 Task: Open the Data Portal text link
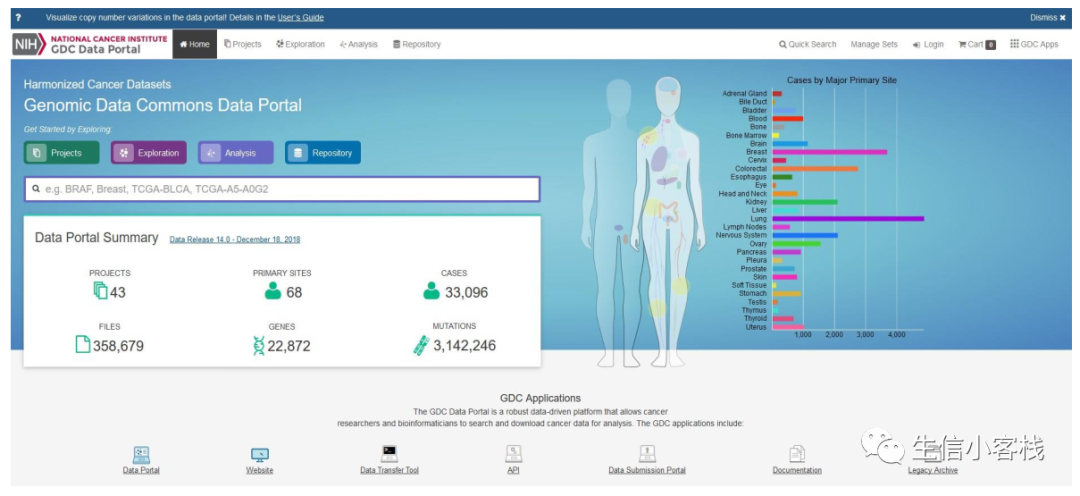click(x=141, y=471)
